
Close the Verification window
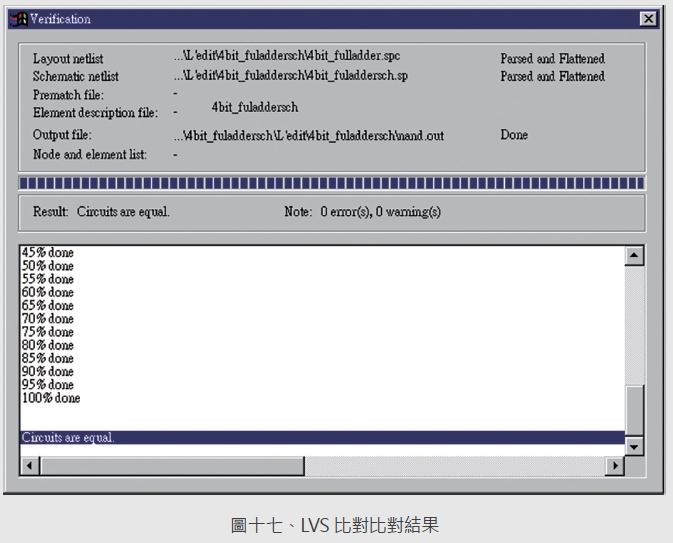648,19
